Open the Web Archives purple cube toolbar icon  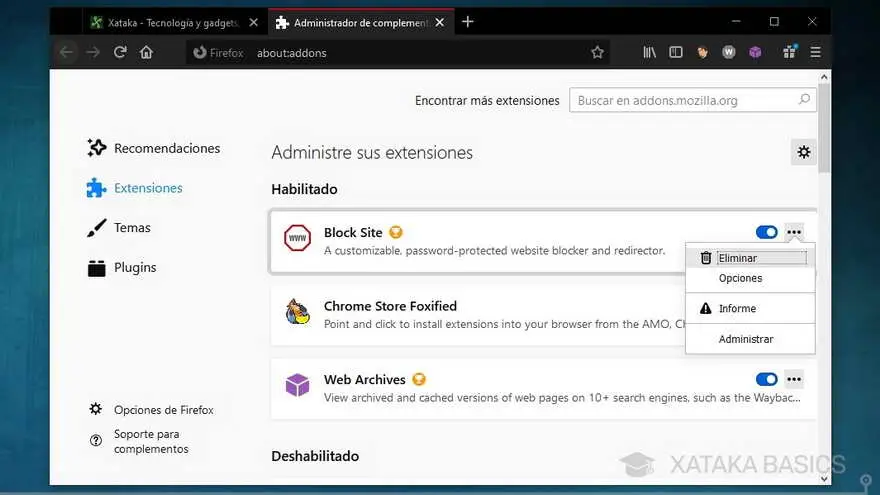[x=755, y=53]
